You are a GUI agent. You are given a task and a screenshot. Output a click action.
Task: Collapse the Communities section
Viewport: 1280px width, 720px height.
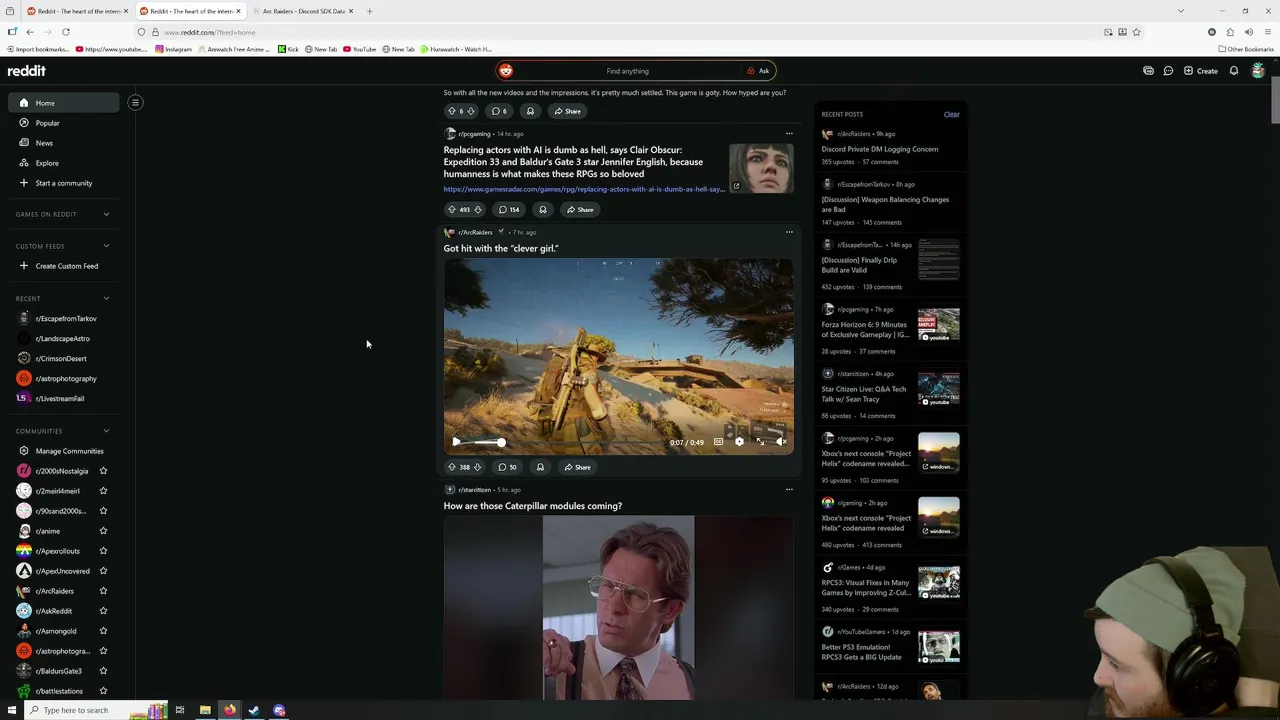(106, 431)
